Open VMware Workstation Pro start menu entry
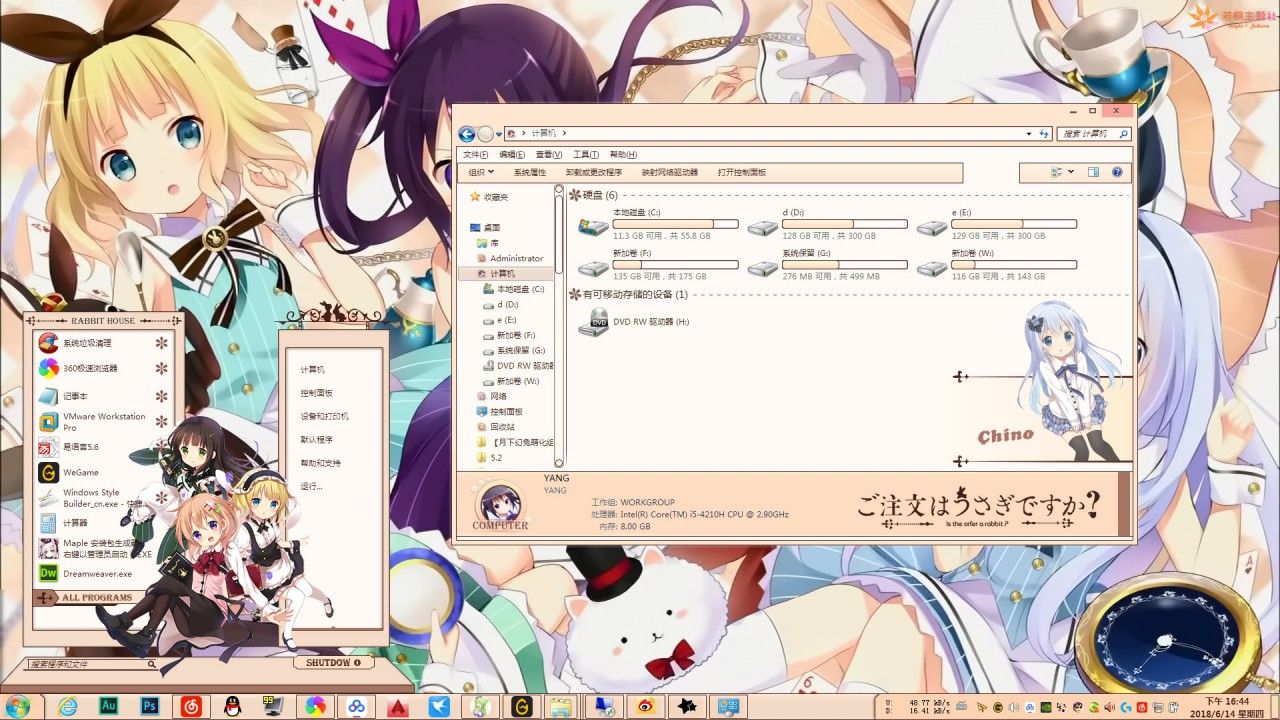The image size is (1280, 720). click(104, 421)
